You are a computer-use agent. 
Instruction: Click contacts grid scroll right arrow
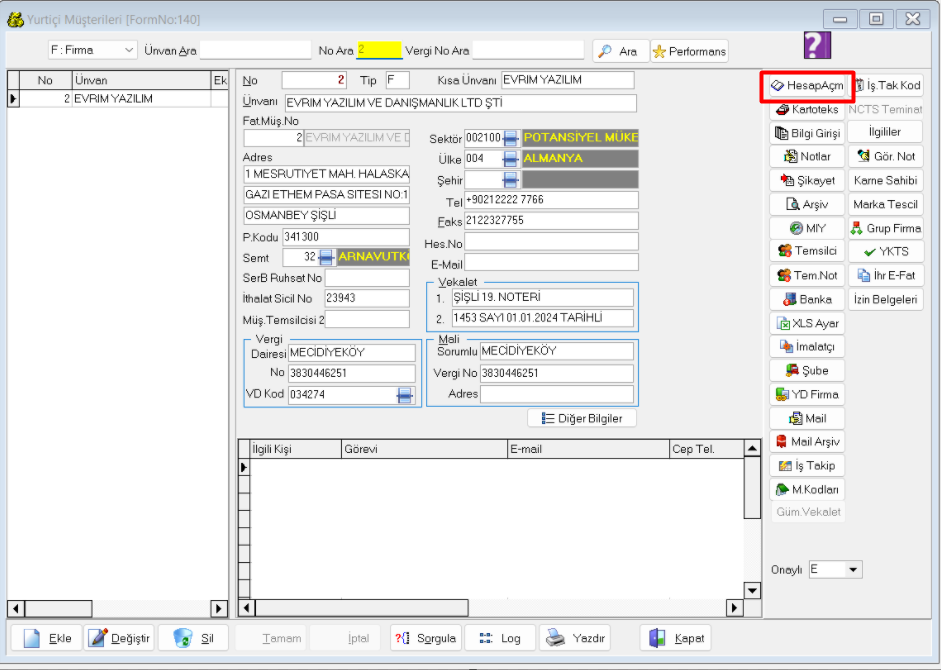tap(734, 608)
